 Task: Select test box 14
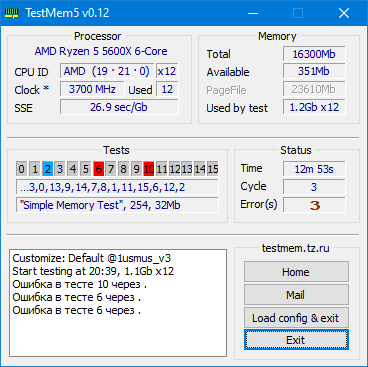tap(200, 169)
